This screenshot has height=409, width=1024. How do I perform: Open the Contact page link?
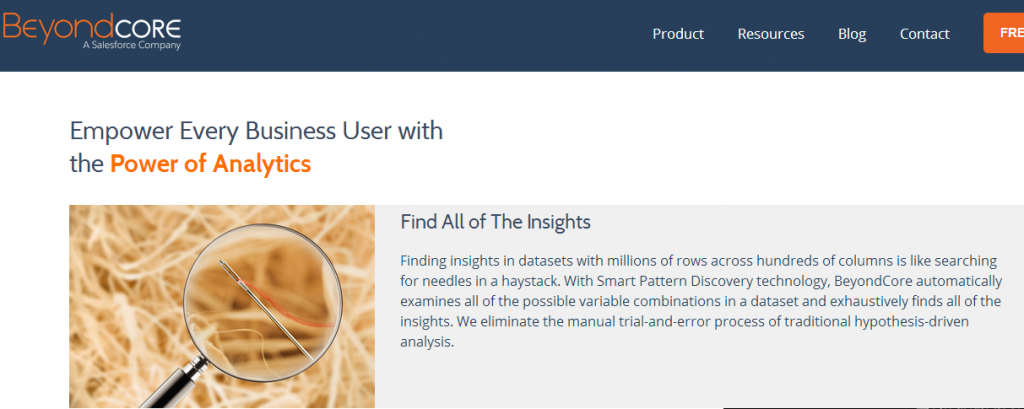coord(924,34)
